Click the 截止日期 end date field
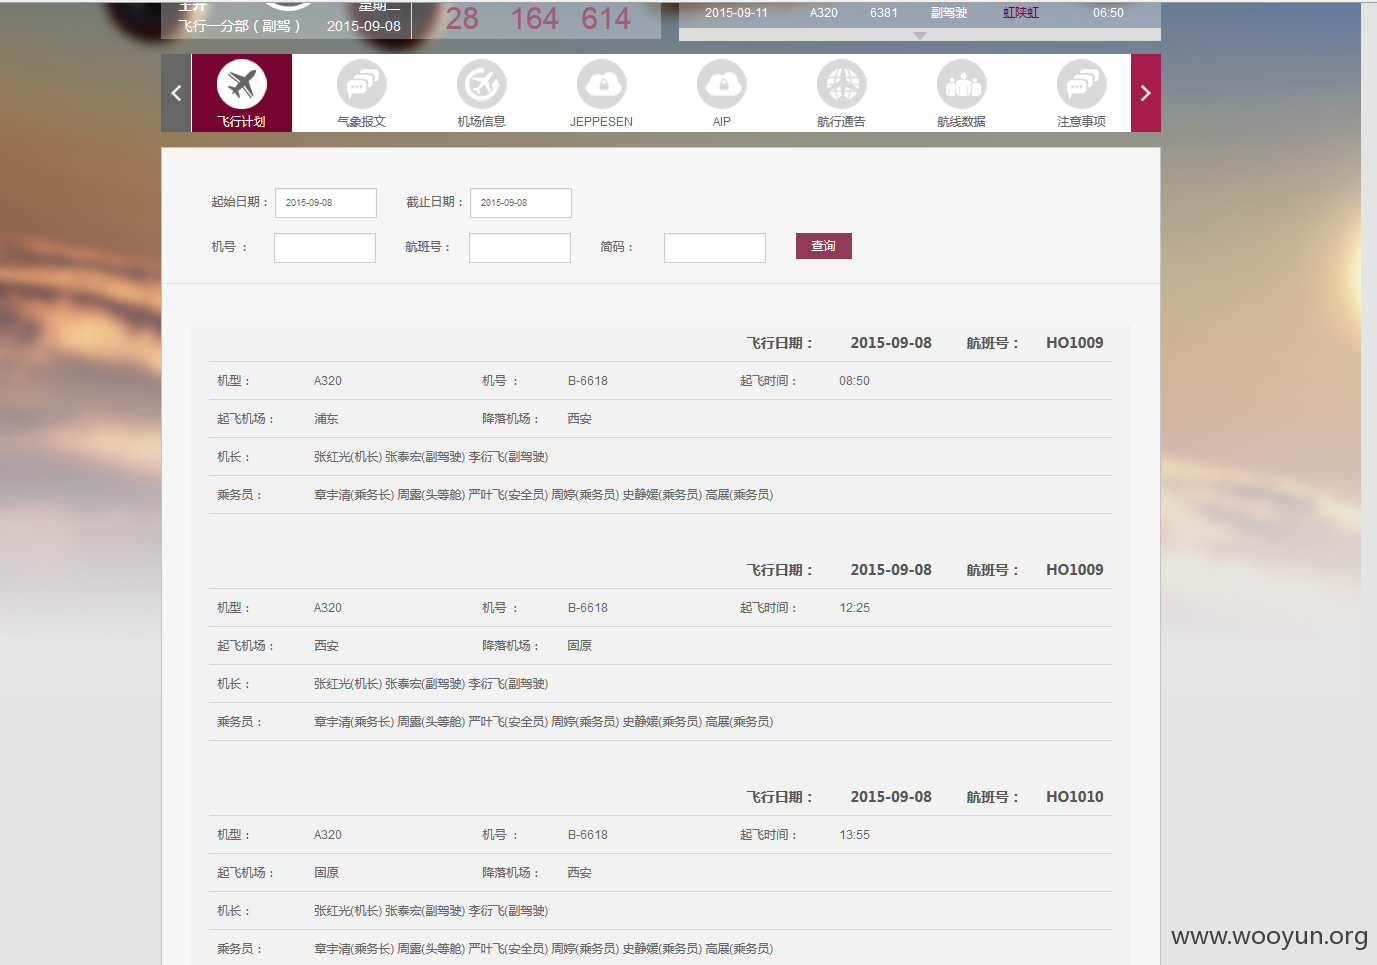Image resolution: width=1377 pixels, height=965 pixels. click(x=521, y=203)
